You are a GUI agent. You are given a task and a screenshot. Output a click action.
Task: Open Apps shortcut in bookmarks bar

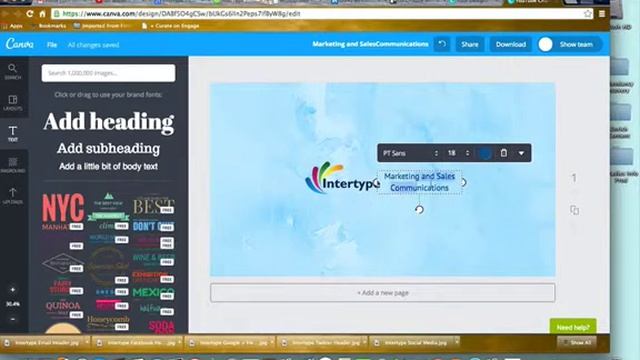pos(12,26)
